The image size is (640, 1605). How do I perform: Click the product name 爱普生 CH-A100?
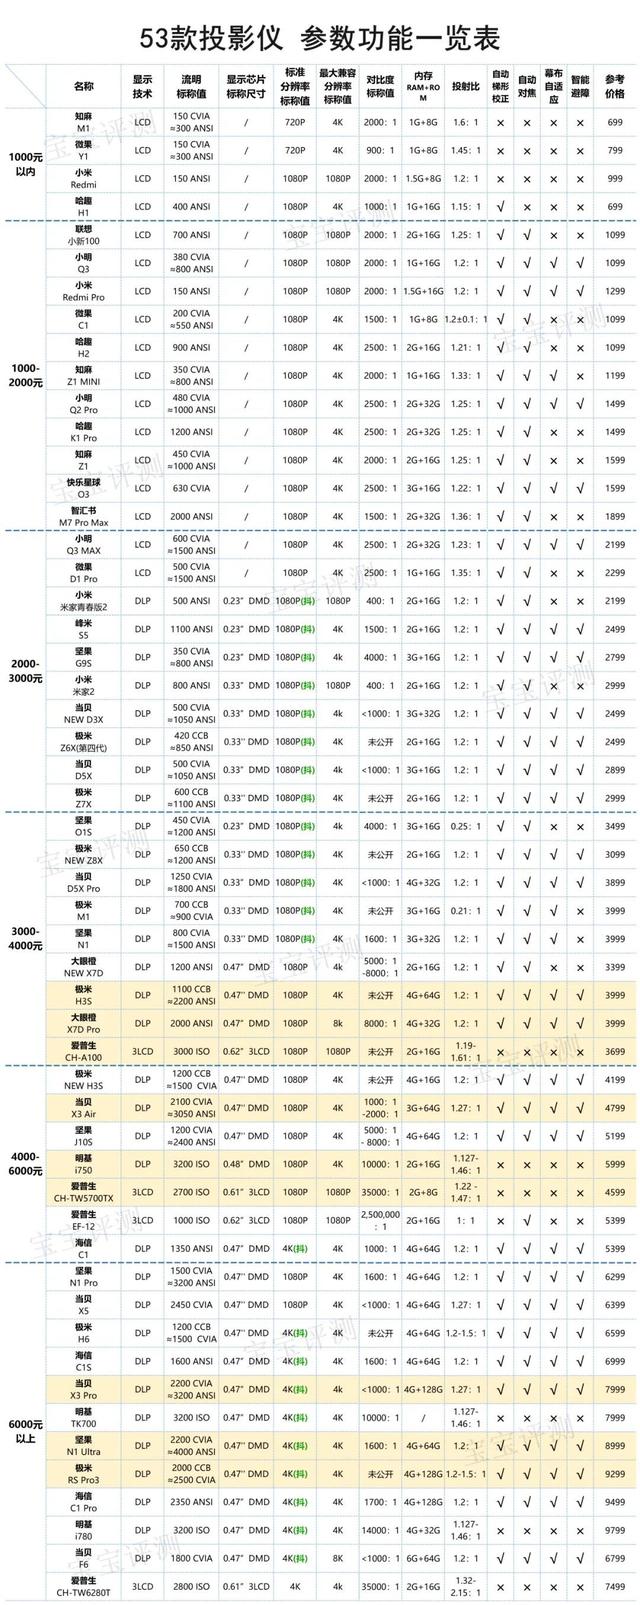coord(84,1051)
